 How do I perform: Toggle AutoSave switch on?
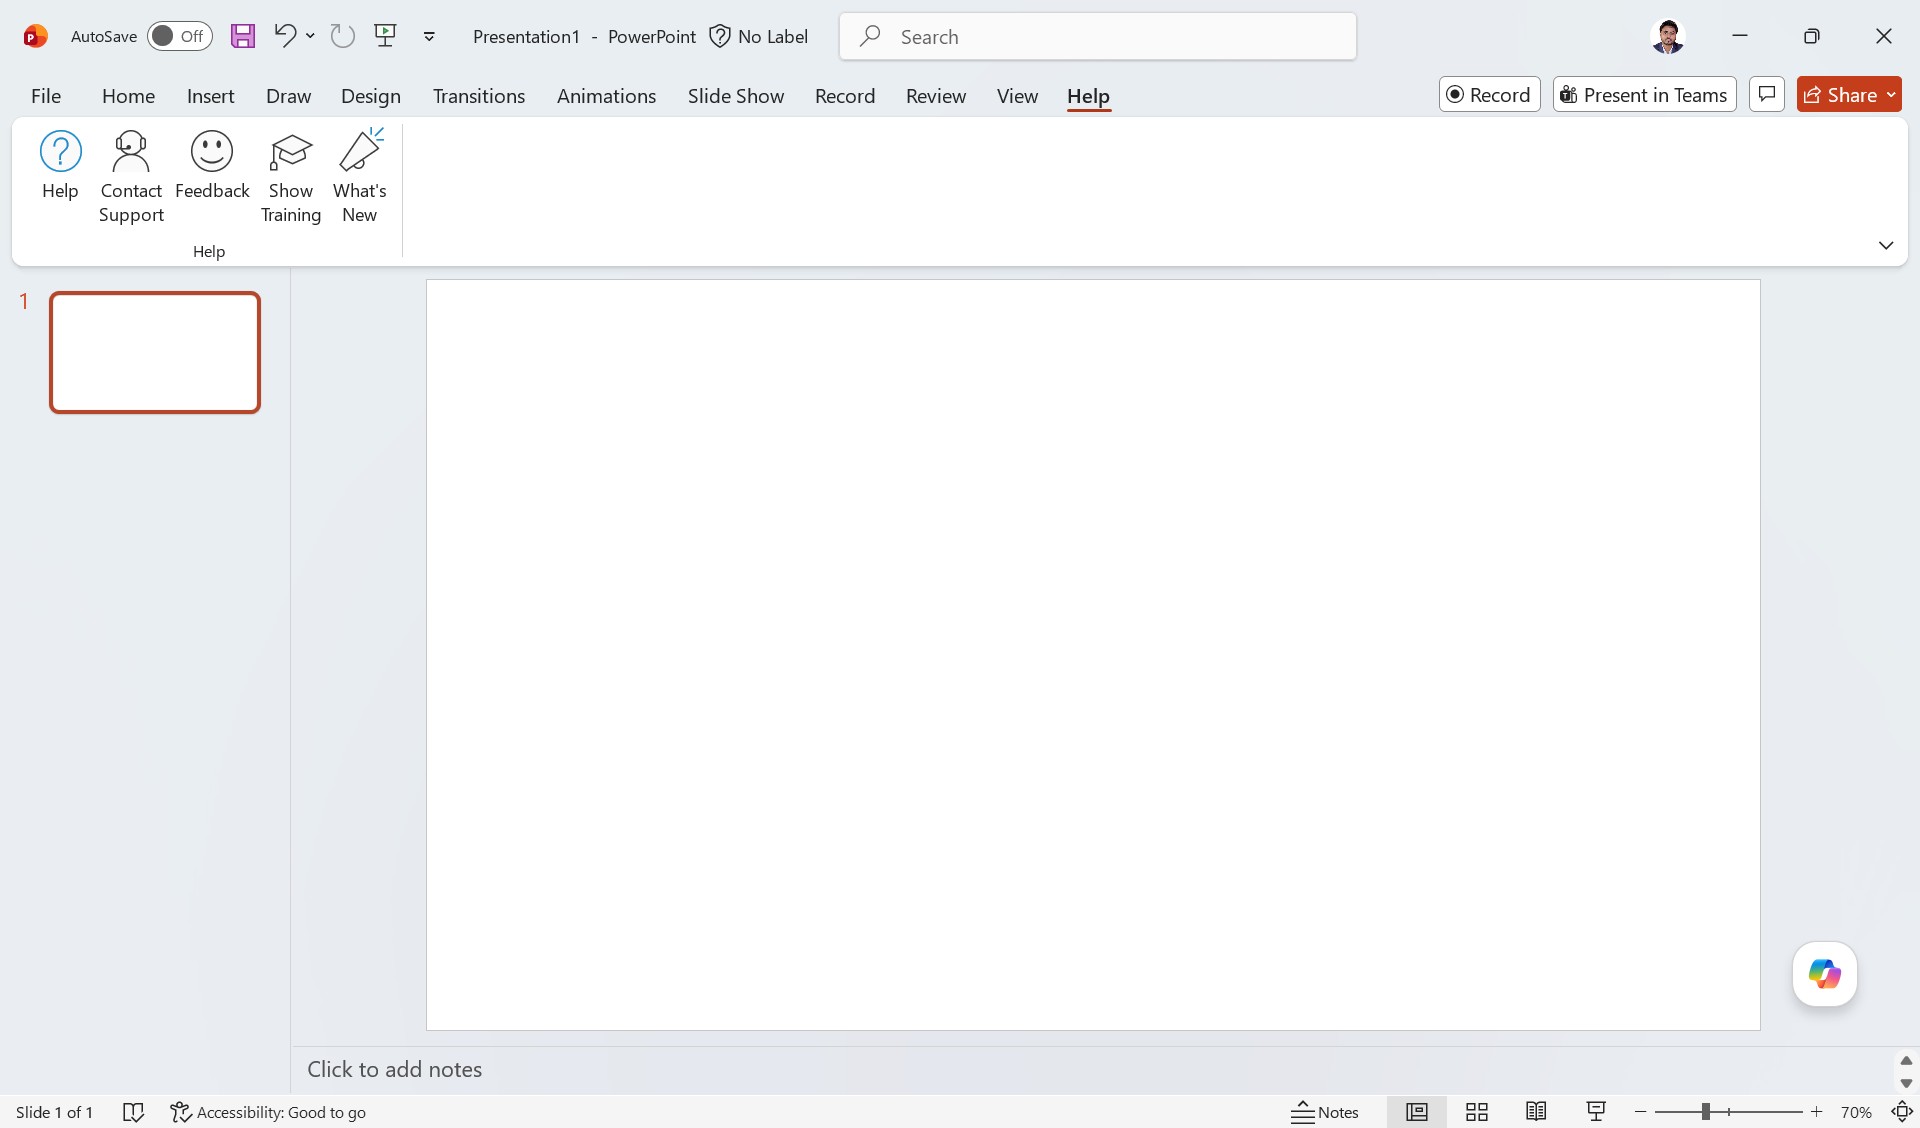180,36
